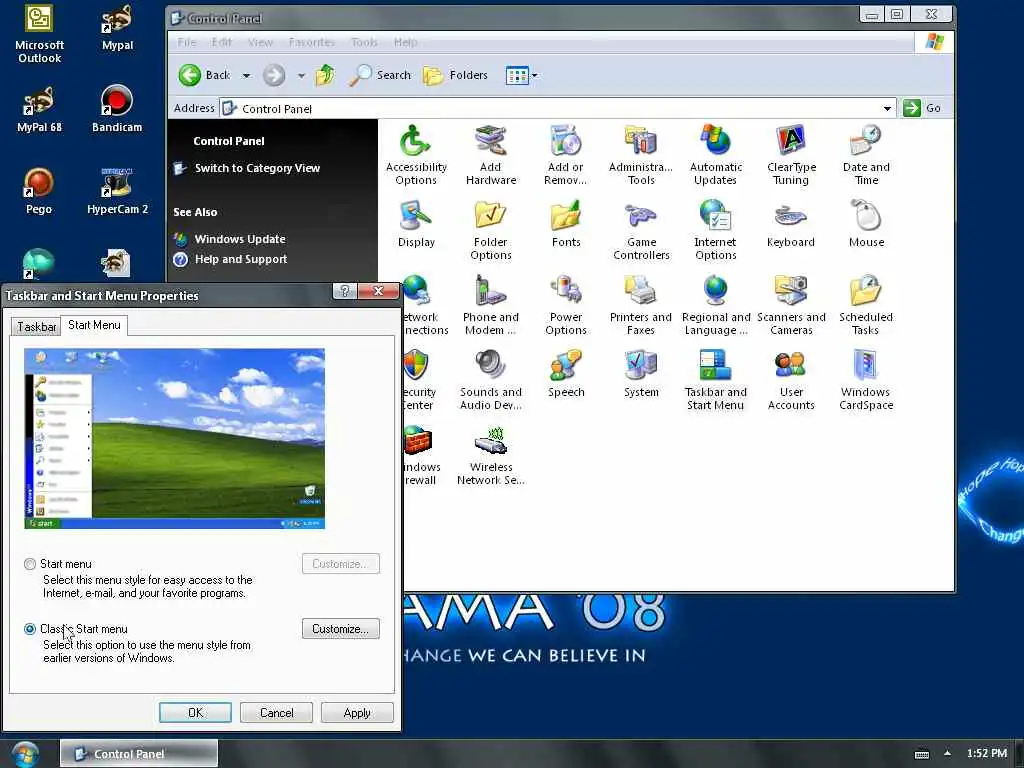Viewport: 1024px width, 768px height.
Task: Open Windows Update link in sidebar
Action: tap(240, 239)
